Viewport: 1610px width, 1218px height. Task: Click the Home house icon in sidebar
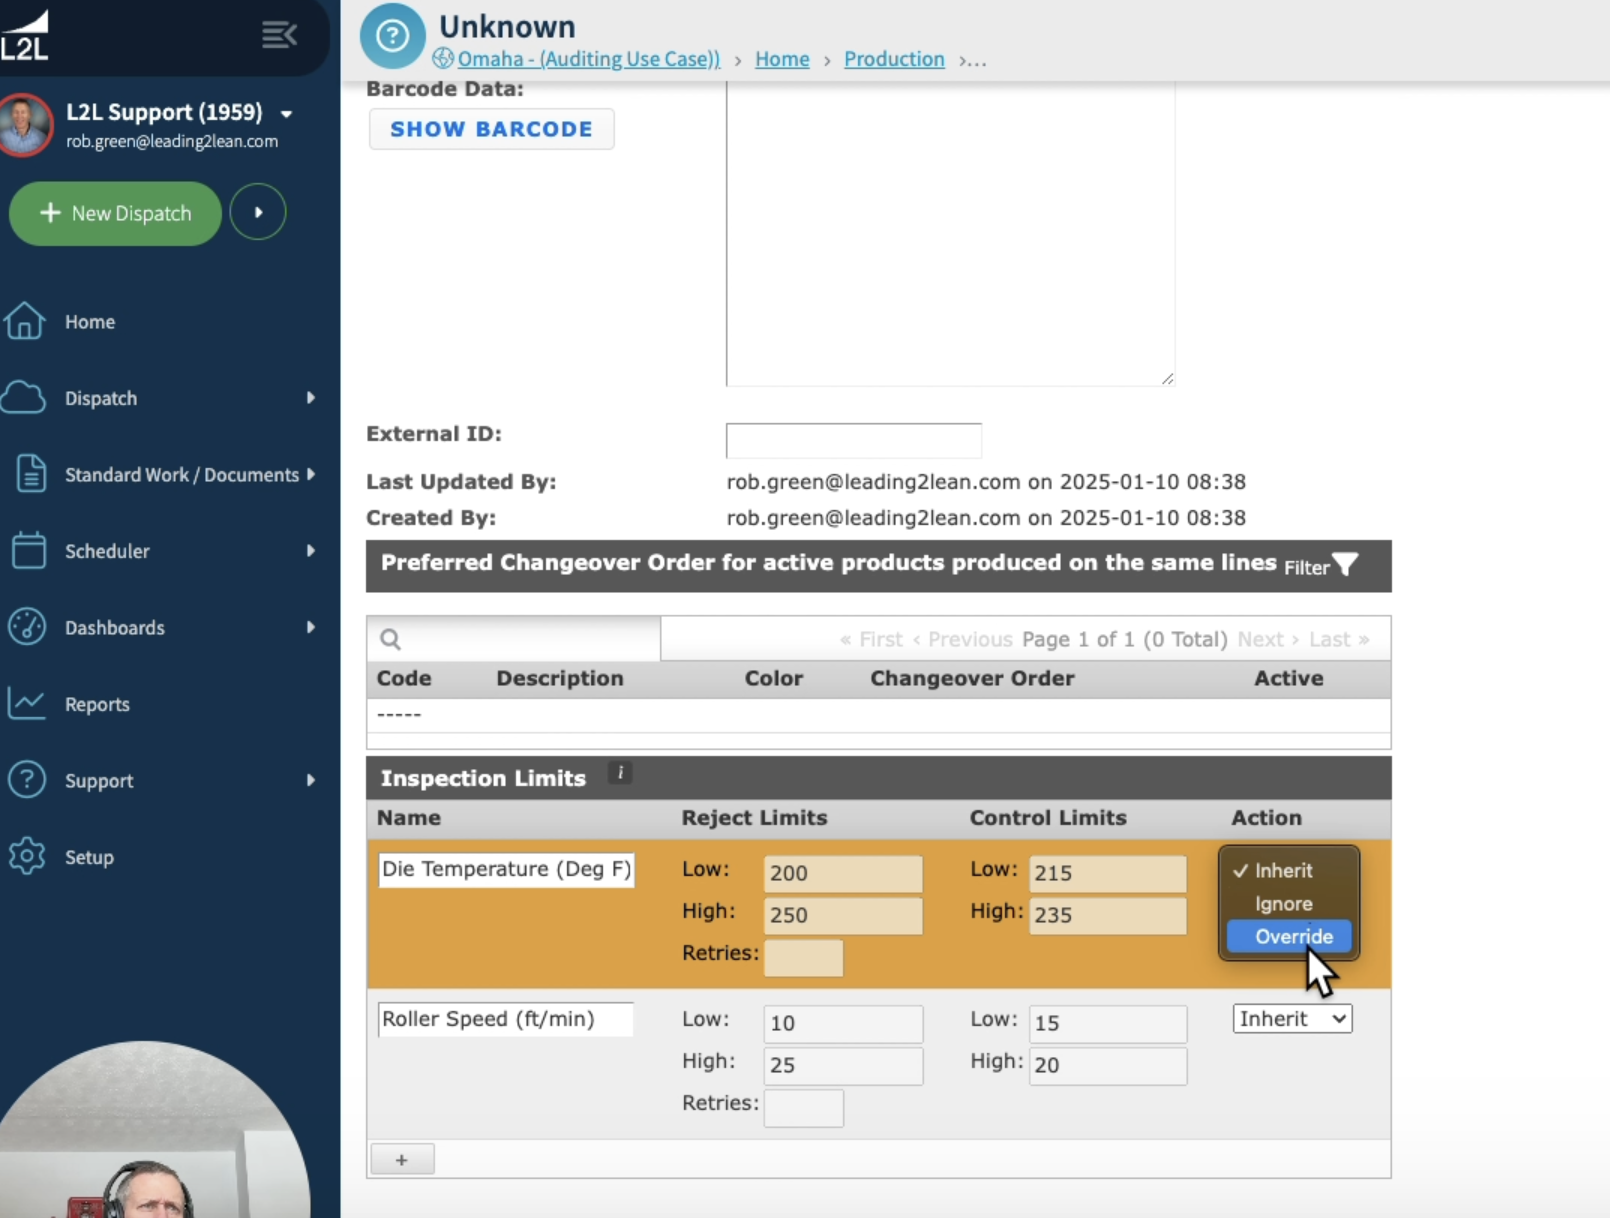[x=24, y=321]
